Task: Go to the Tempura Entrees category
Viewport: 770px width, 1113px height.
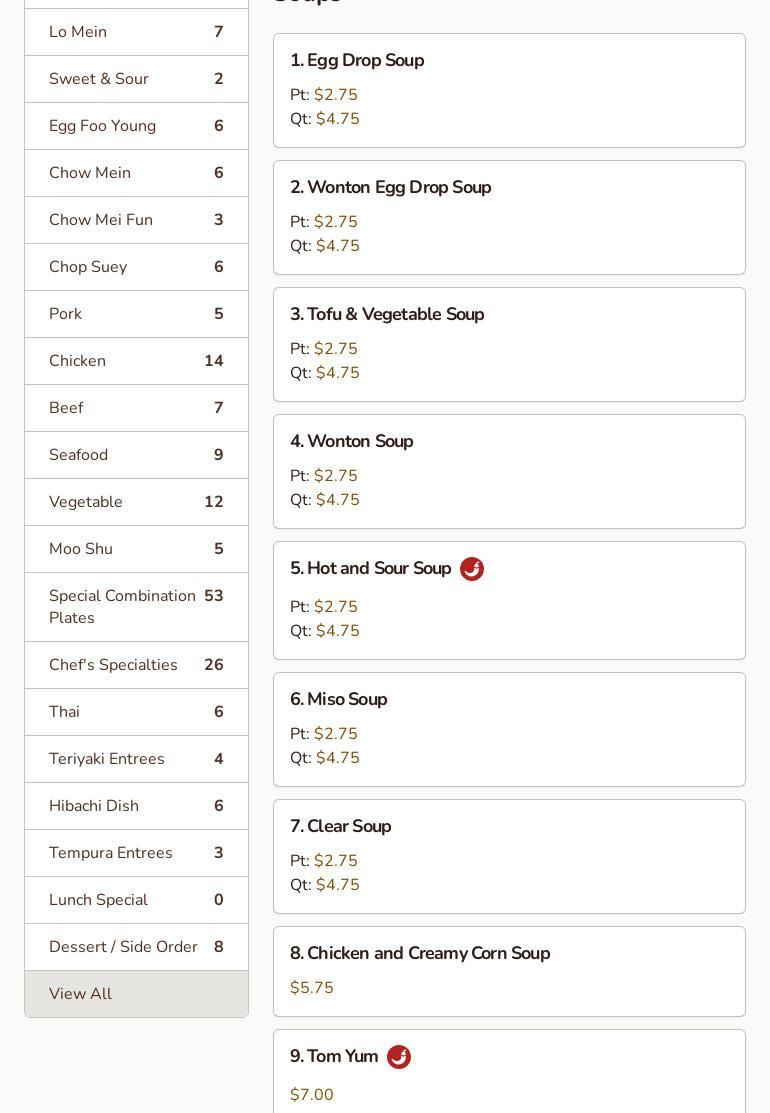Action: click(136, 853)
